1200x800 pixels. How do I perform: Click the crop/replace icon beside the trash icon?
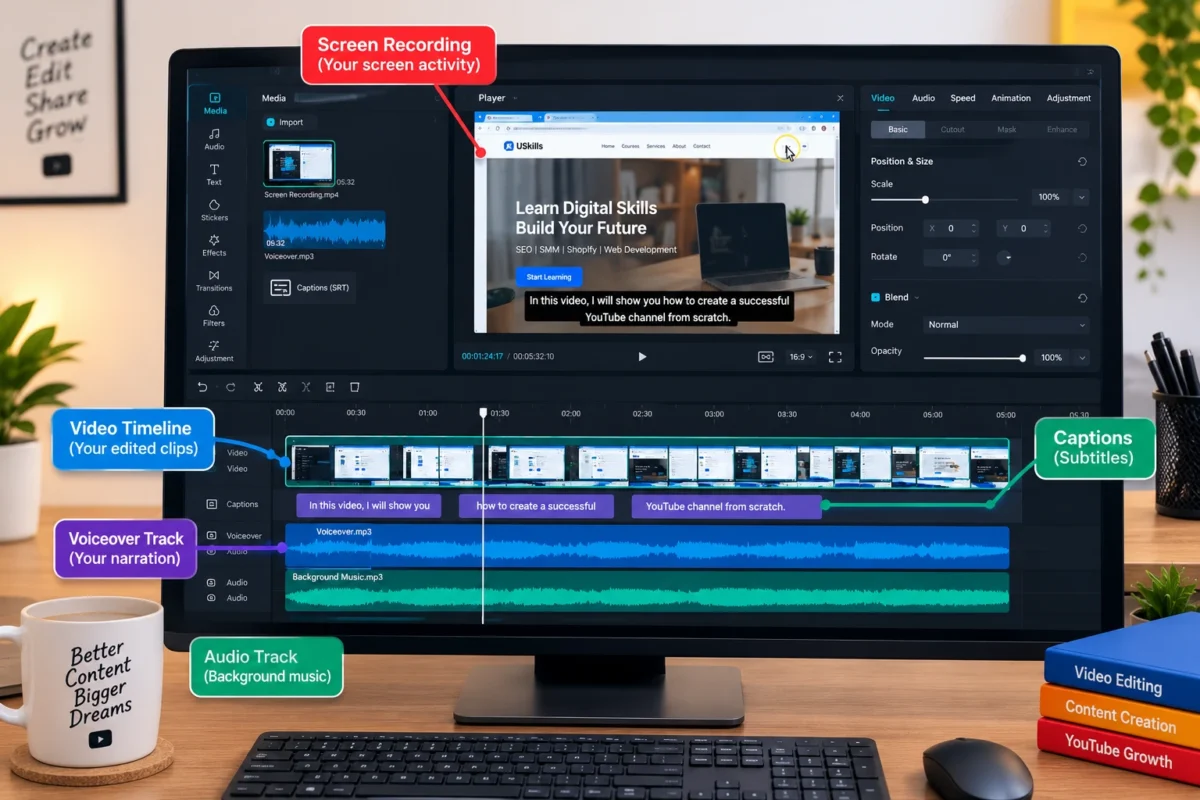point(330,387)
